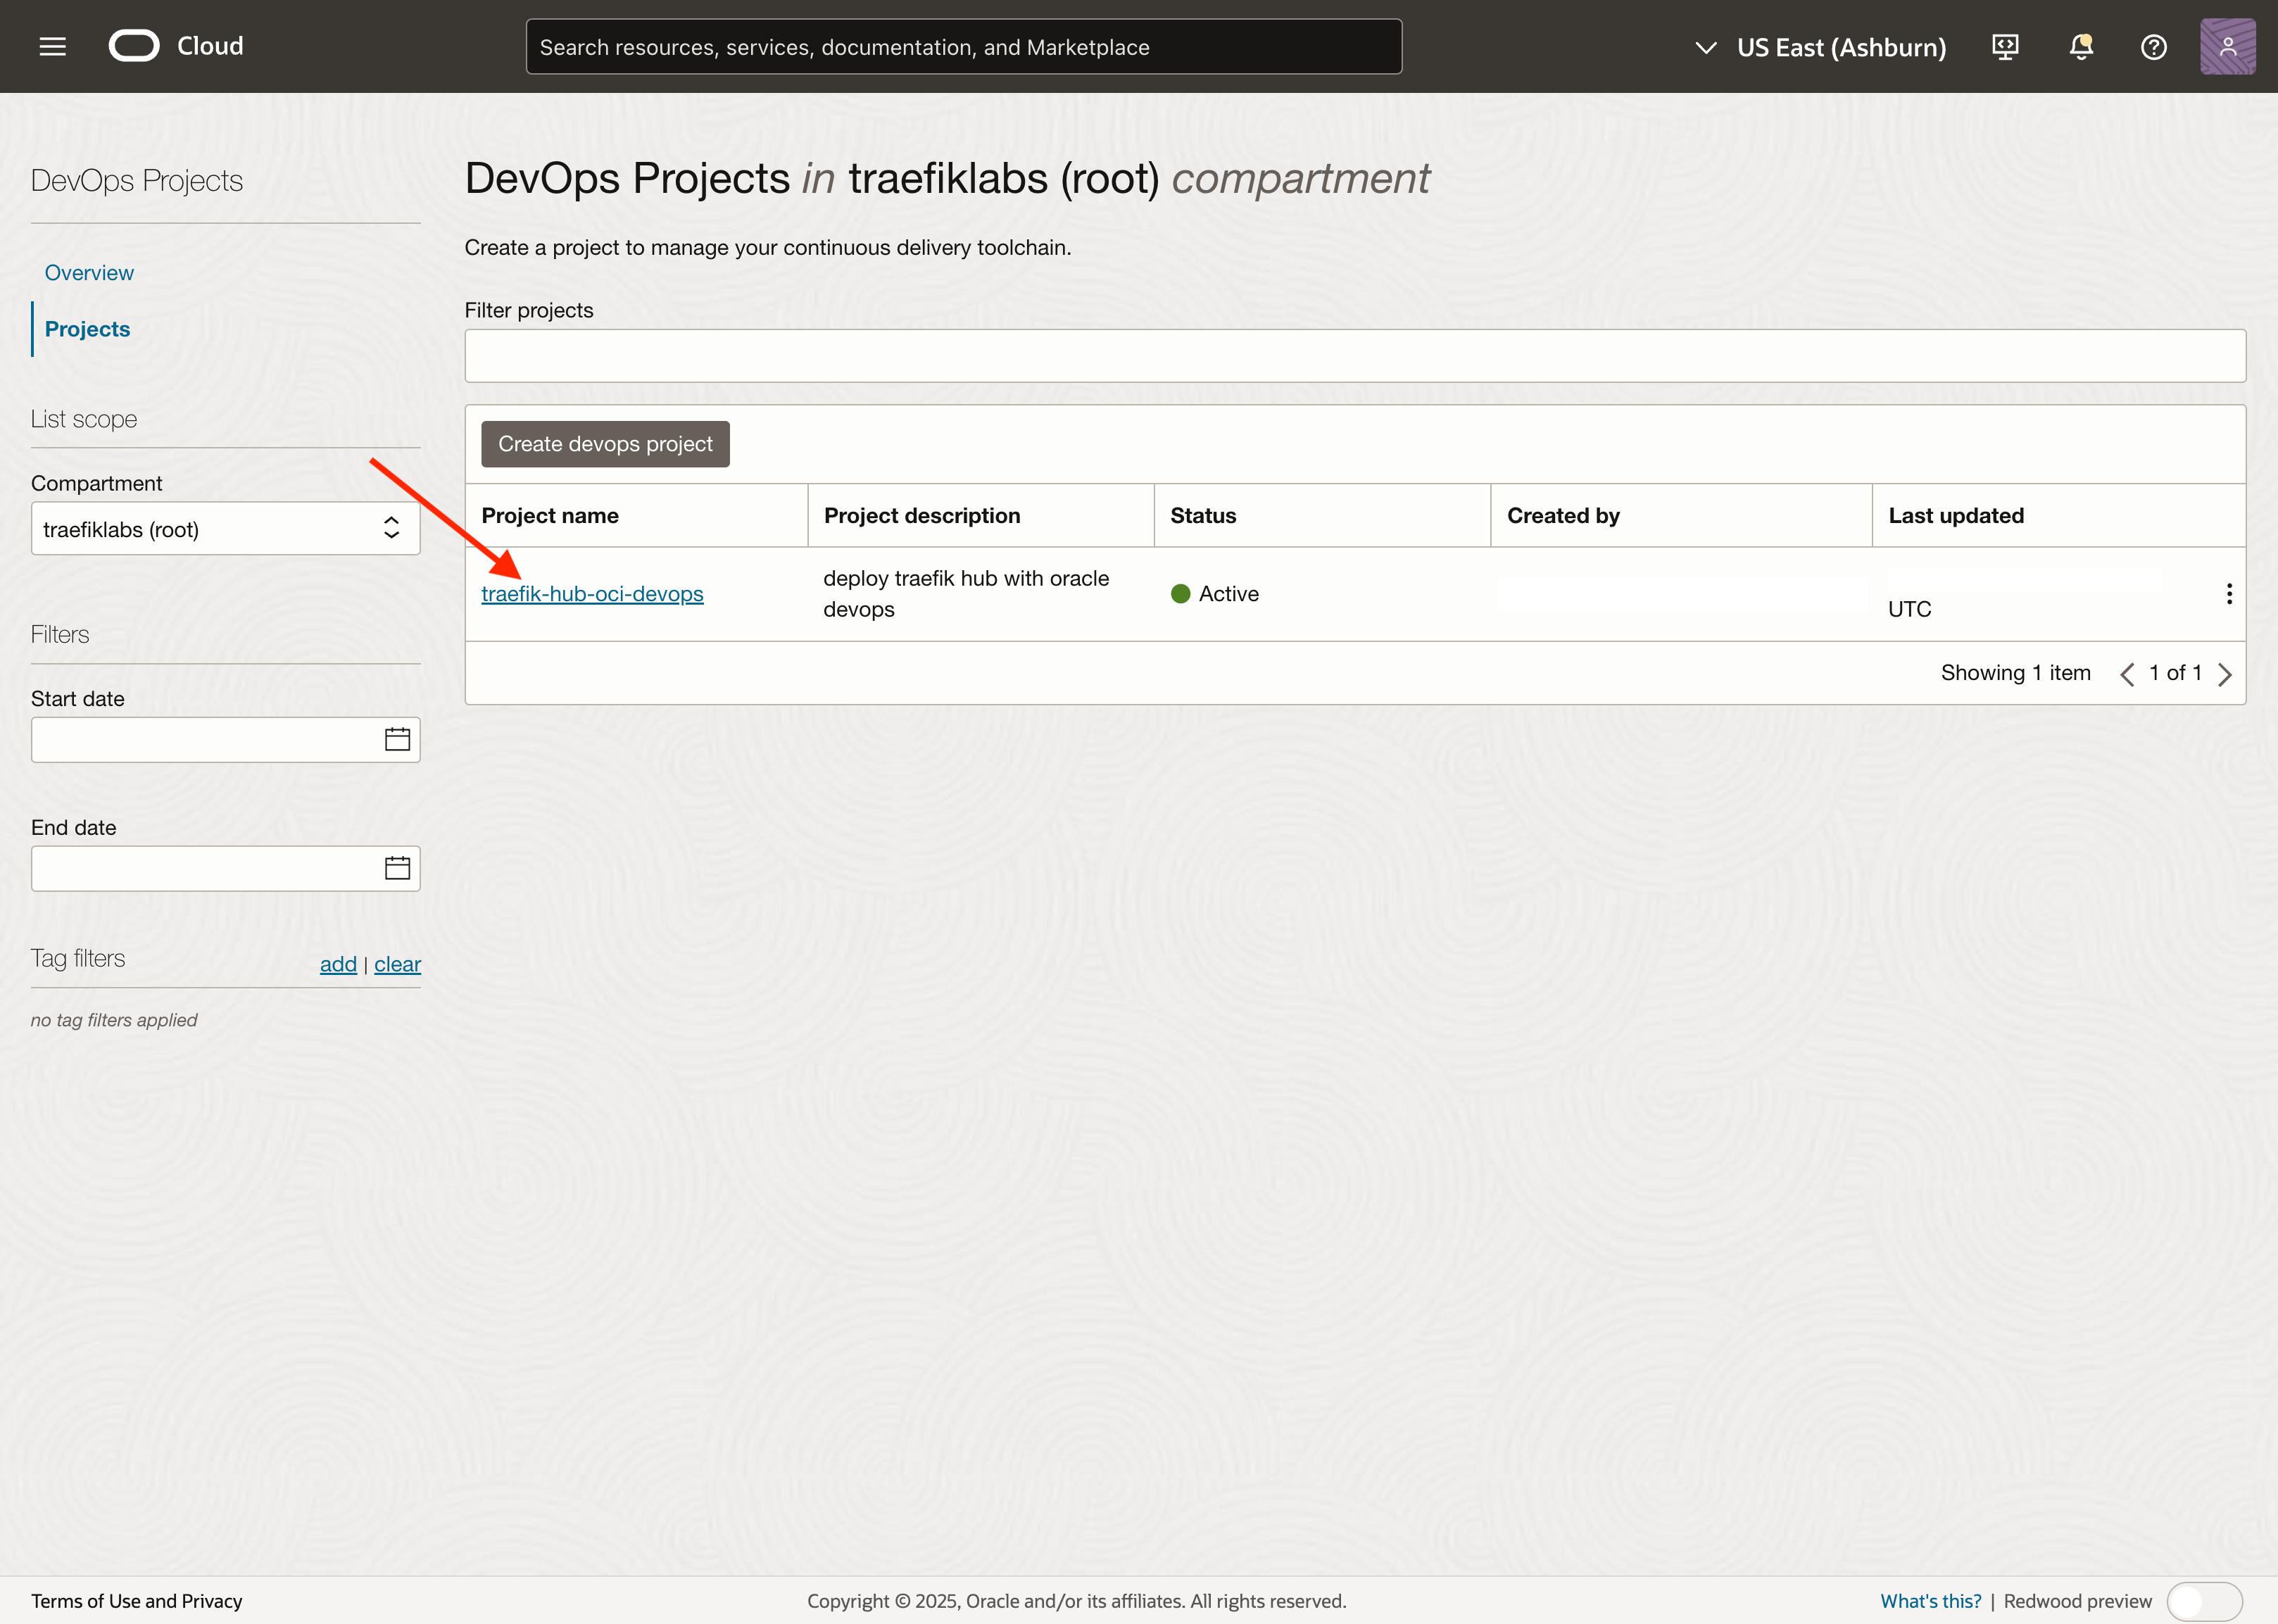The height and width of the screenshot is (1624, 2278).
Task: Open actions menu for traefik-hub-oci-devops row
Action: (x=2229, y=594)
